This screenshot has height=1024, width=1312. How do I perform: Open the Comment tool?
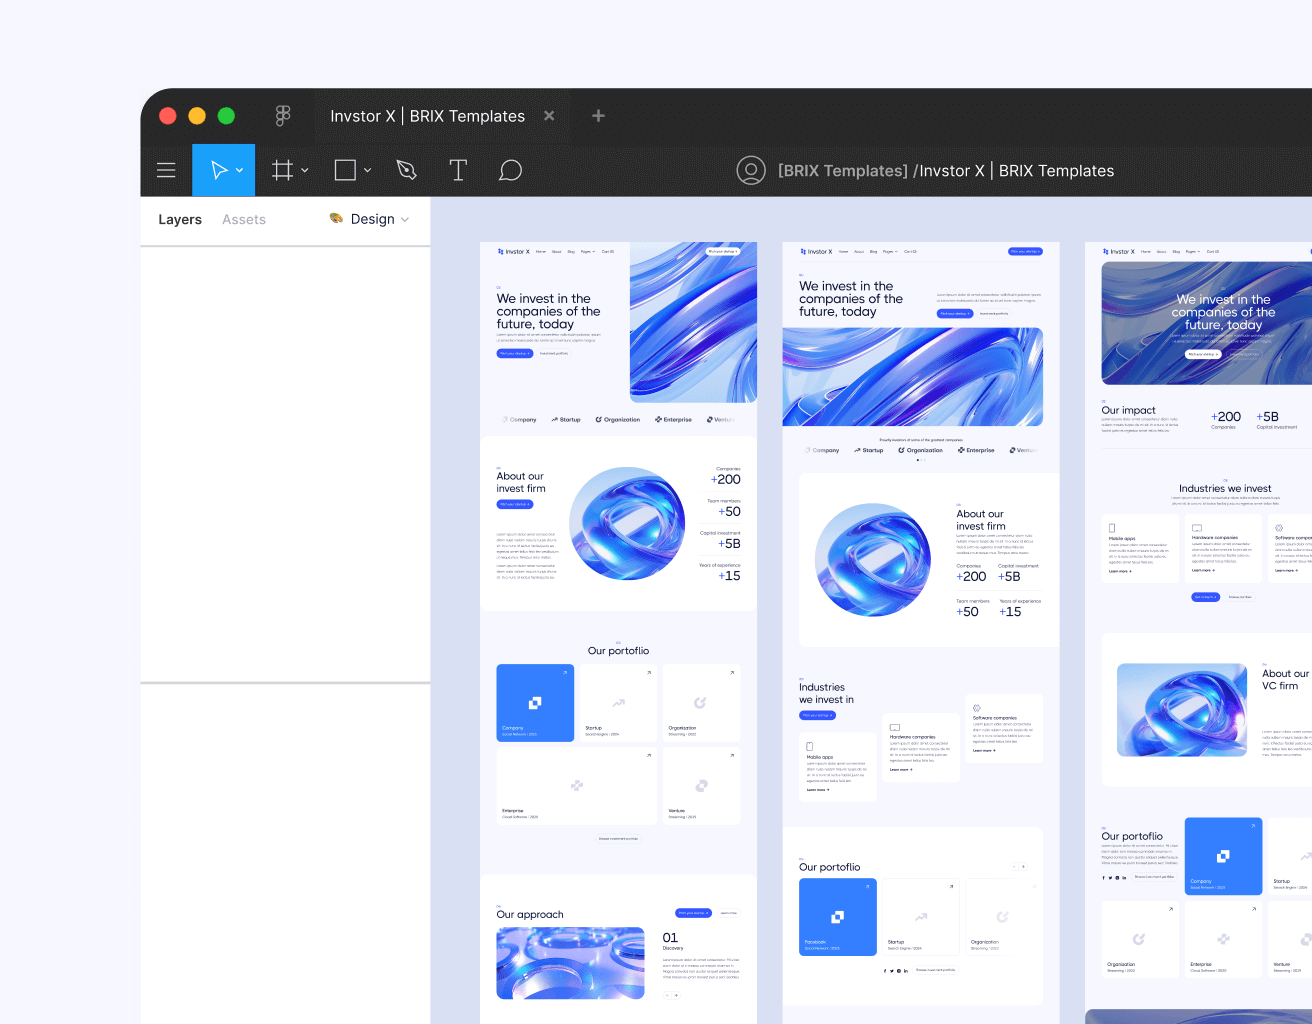point(510,170)
